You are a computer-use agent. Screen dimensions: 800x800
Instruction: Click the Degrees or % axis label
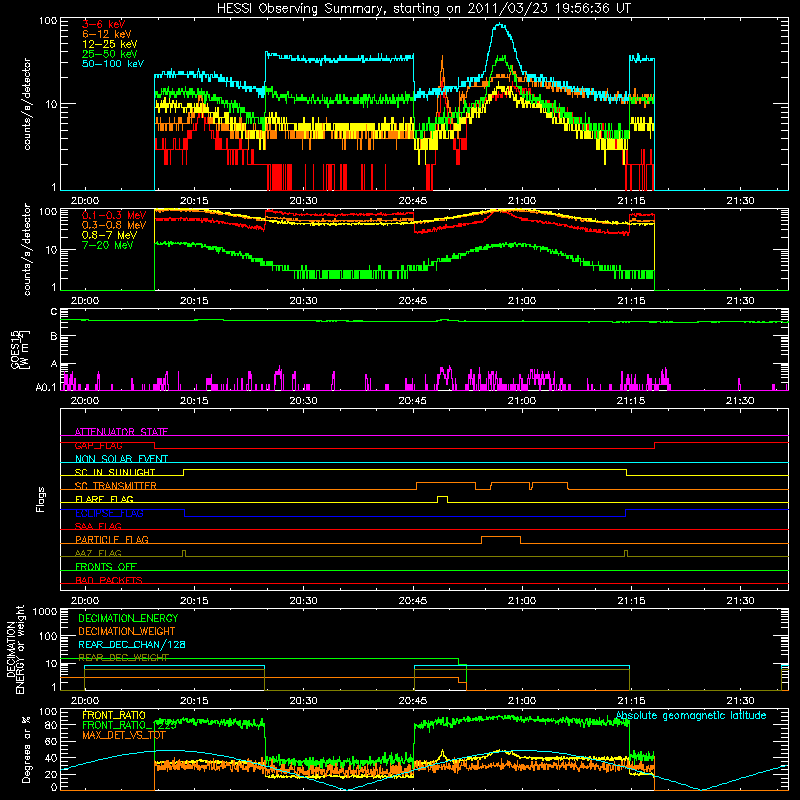[26, 749]
